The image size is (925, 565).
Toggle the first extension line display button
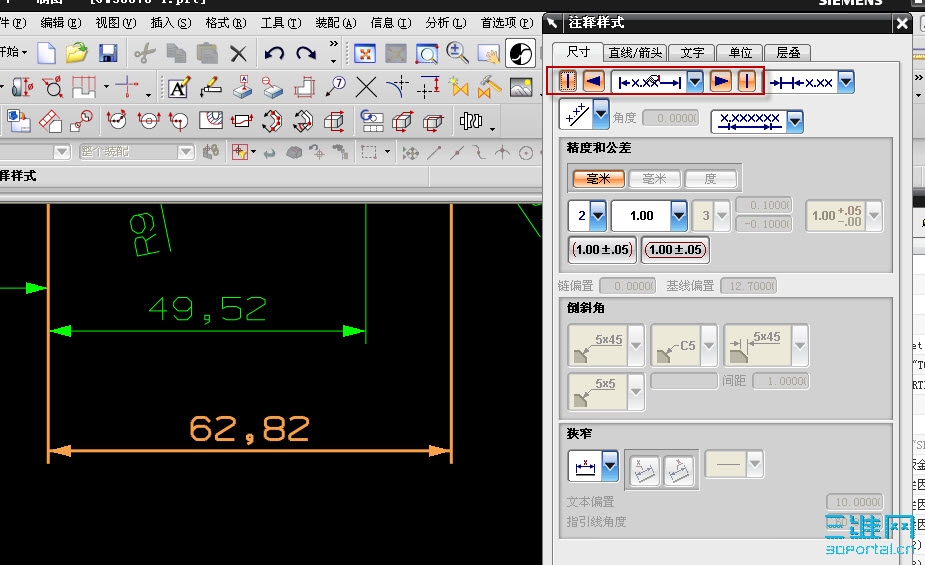pos(568,81)
